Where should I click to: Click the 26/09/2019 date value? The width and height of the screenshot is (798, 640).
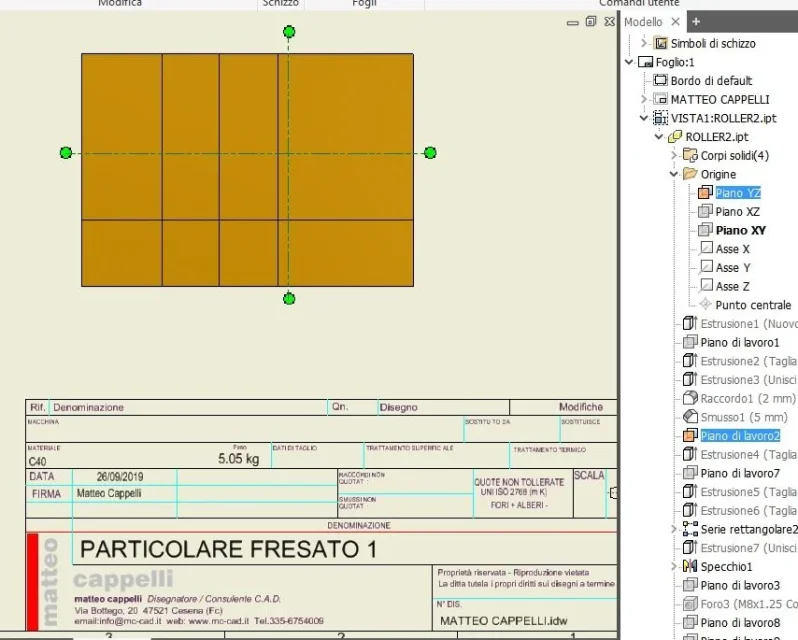pyautogui.click(x=120, y=477)
